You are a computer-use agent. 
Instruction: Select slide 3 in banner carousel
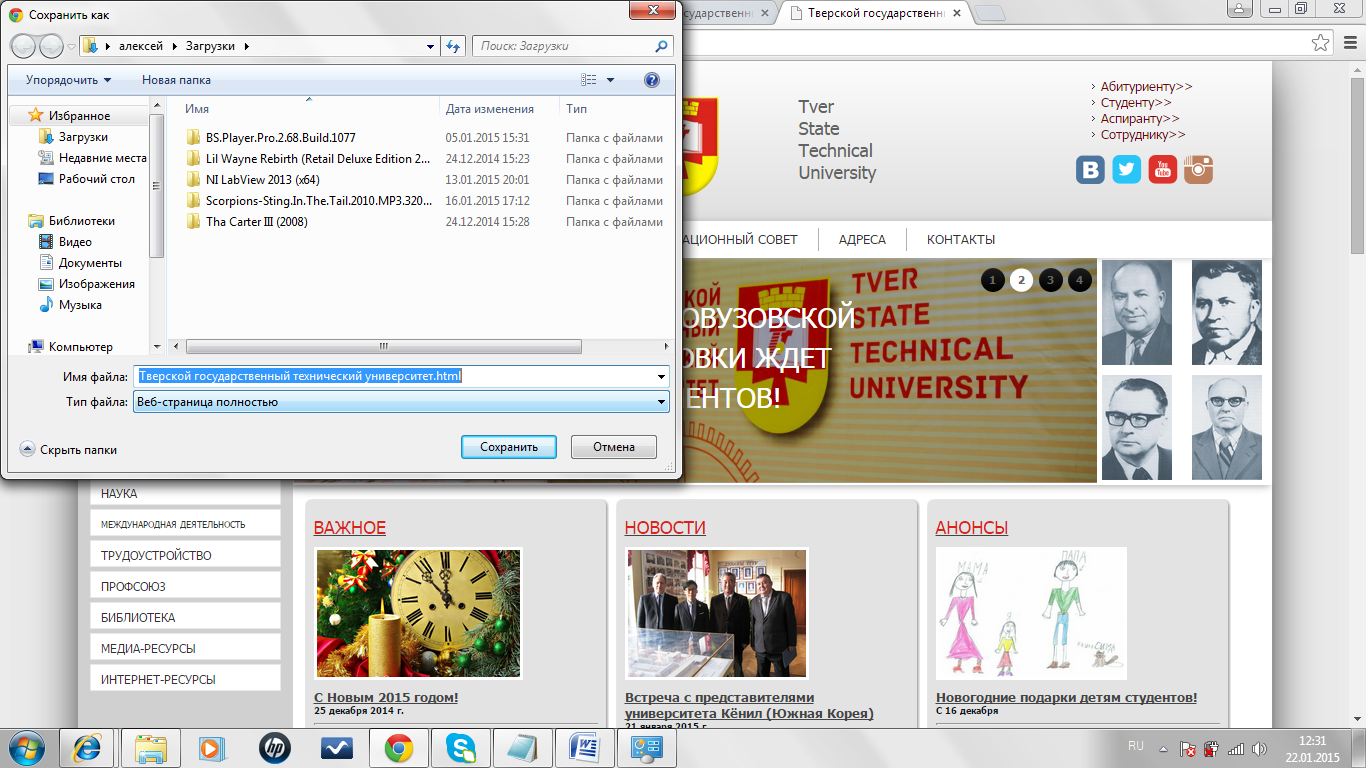point(1050,280)
